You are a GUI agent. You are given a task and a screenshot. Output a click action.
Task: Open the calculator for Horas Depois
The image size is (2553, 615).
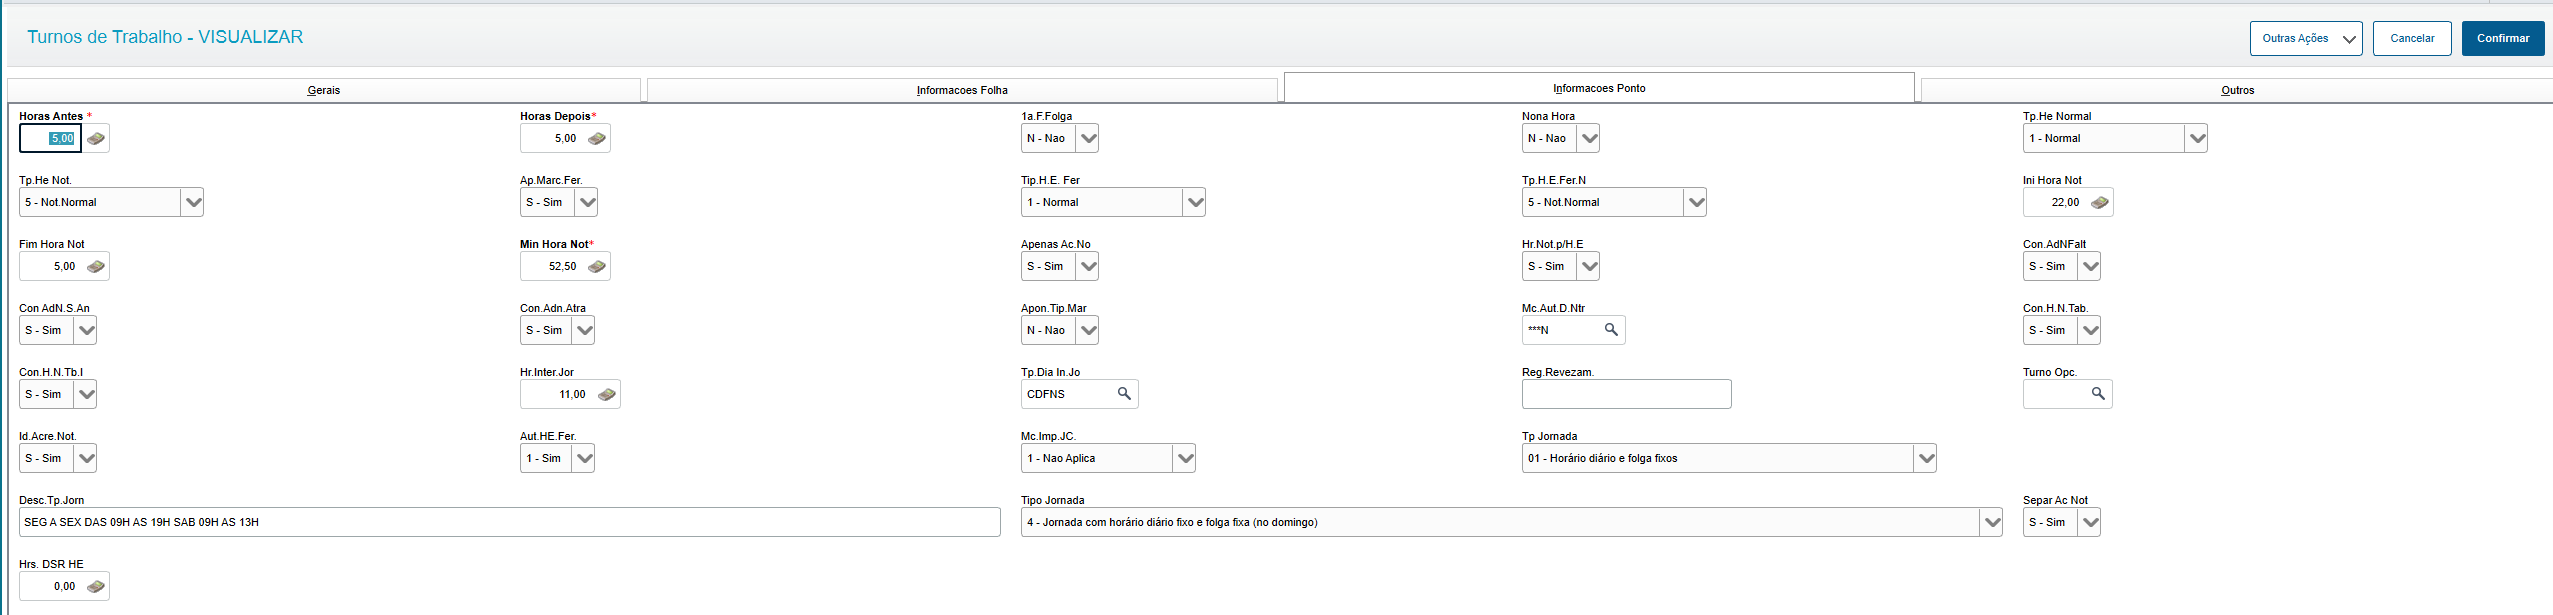(597, 139)
